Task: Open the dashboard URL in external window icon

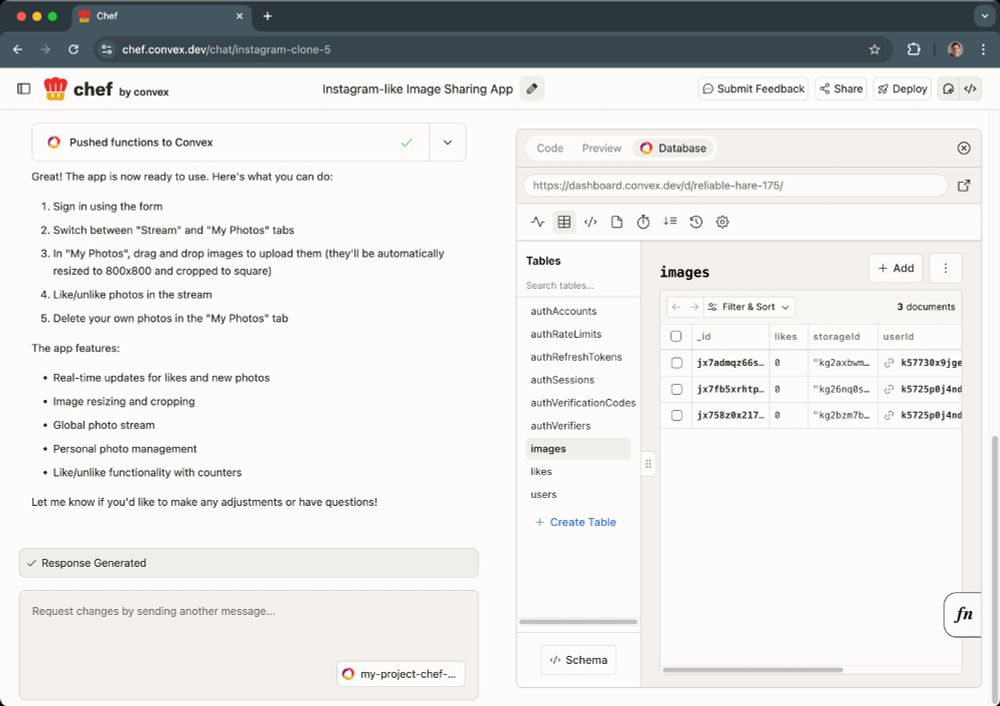Action: pos(964,186)
